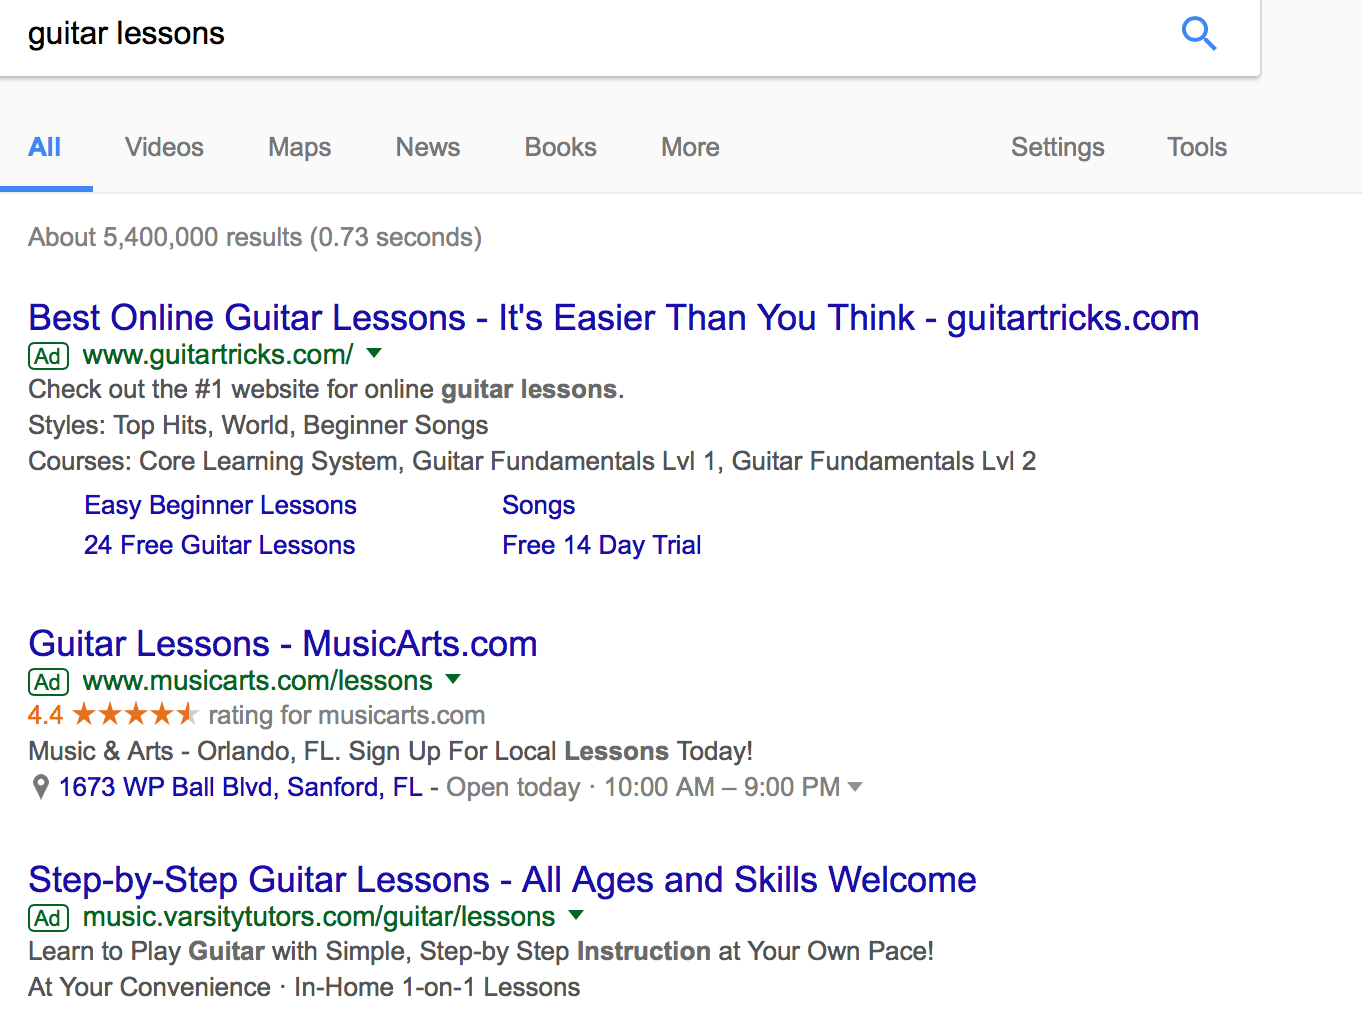This screenshot has width=1362, height=1028.
Task: Open search Settings
Action: [x=1057, y=147]
